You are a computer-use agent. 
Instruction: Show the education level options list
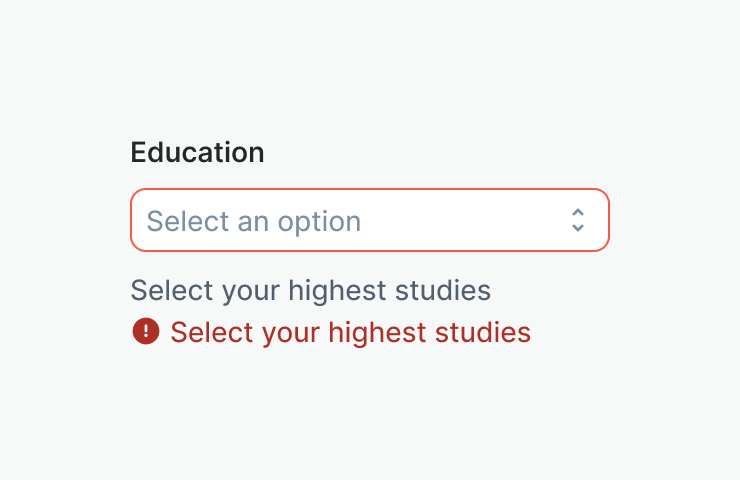point(369,220)
